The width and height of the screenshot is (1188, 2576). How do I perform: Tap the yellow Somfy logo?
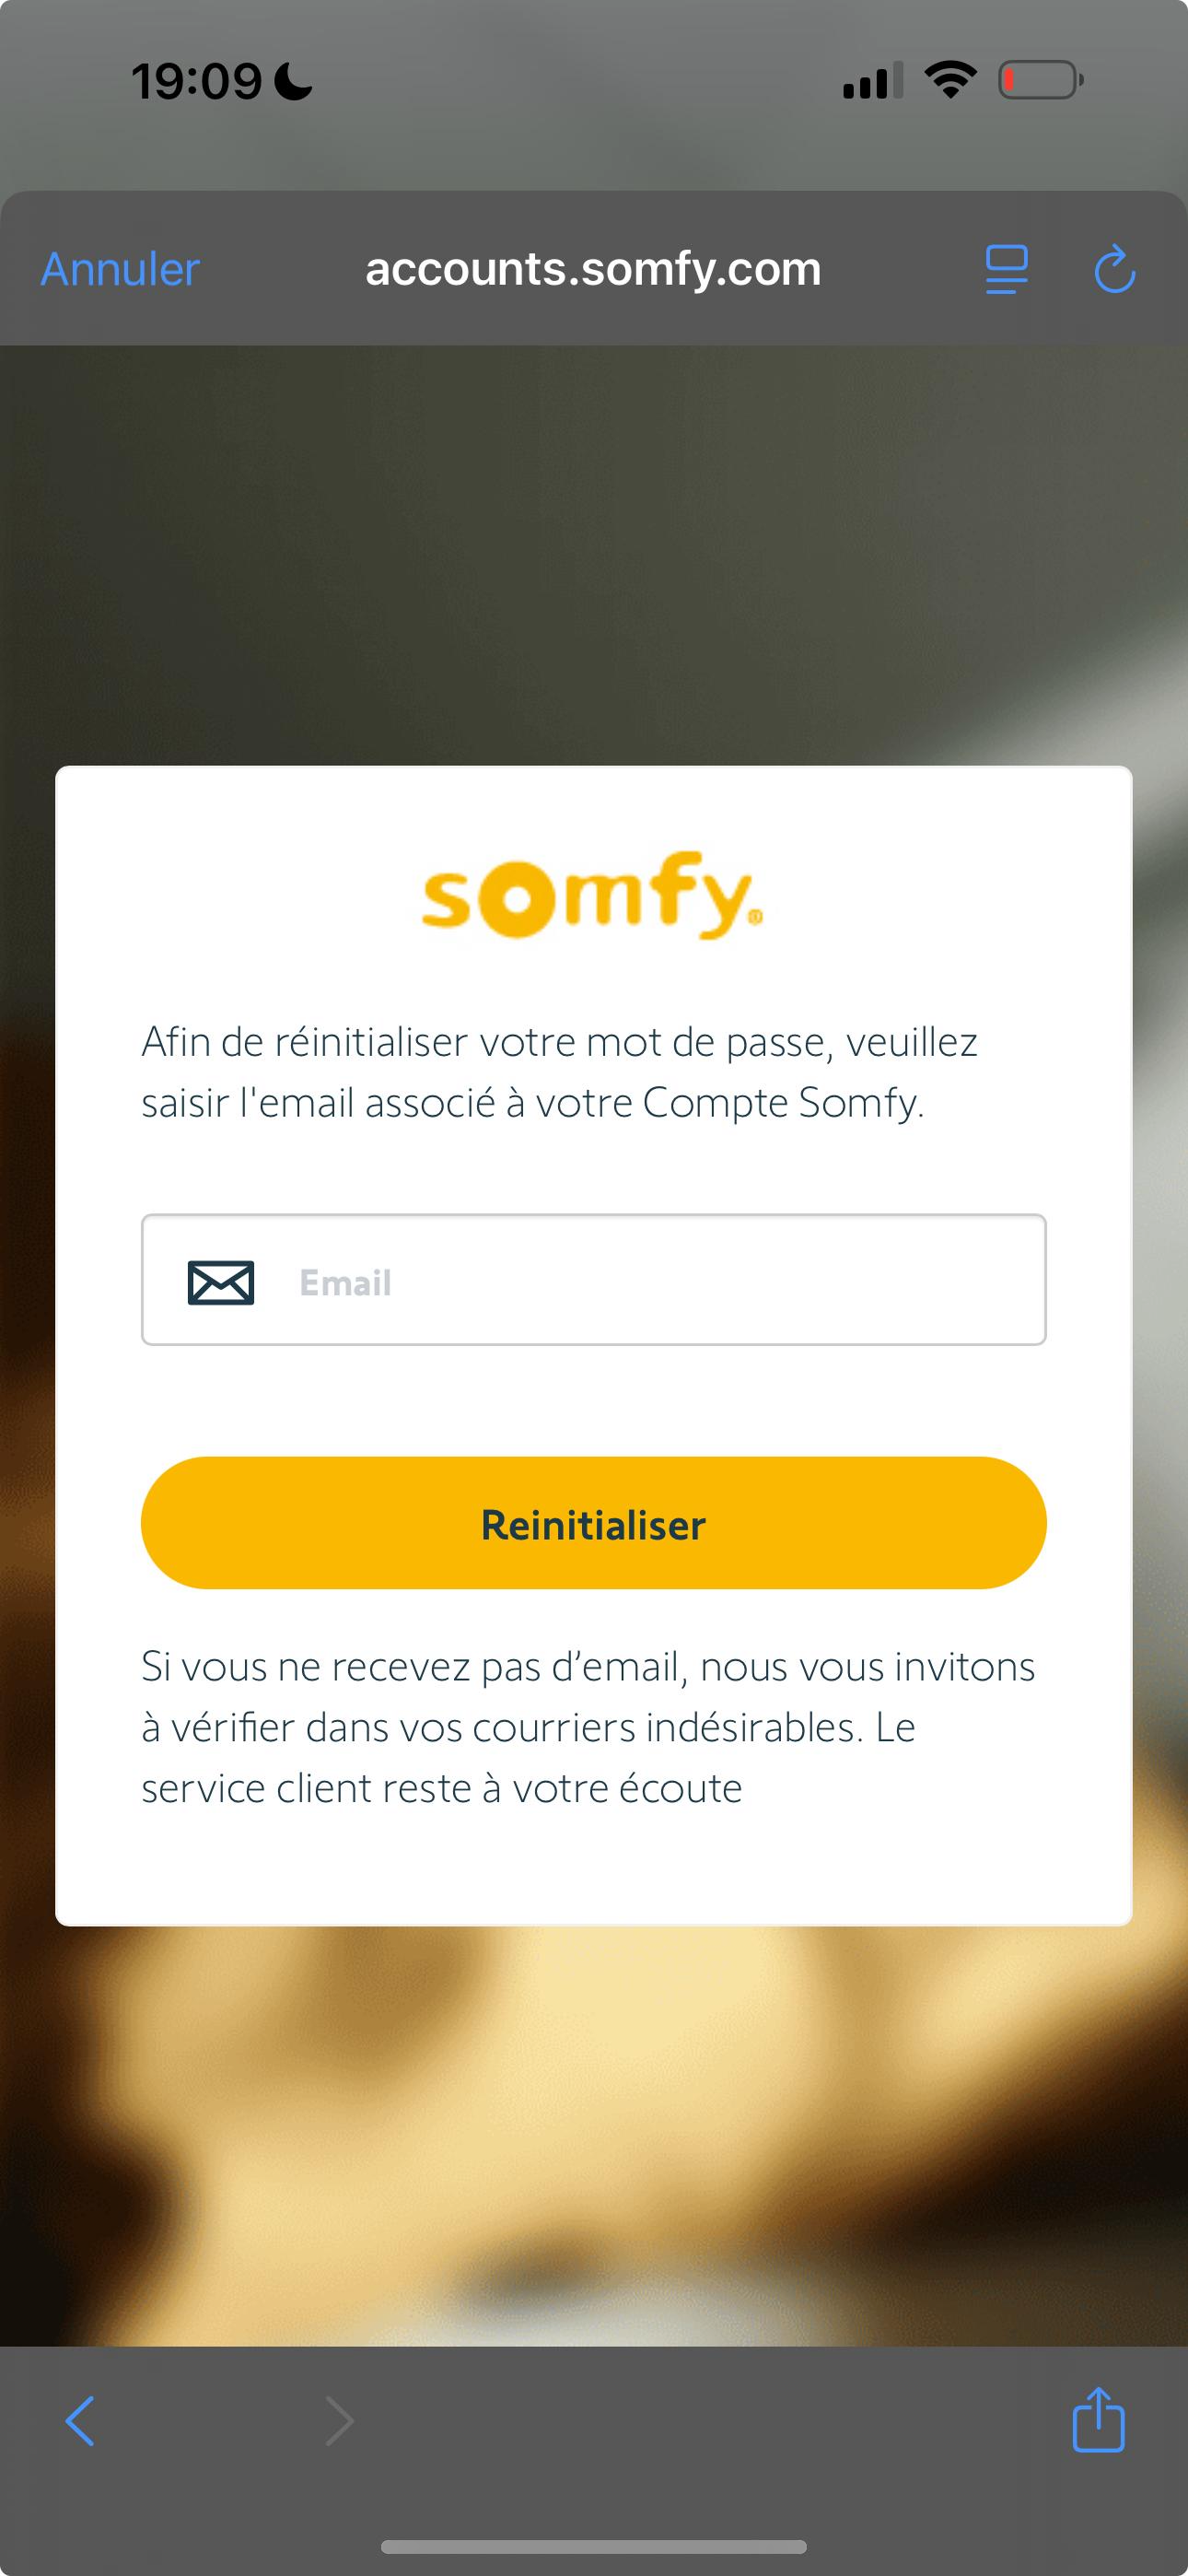[x=592, y=894]
